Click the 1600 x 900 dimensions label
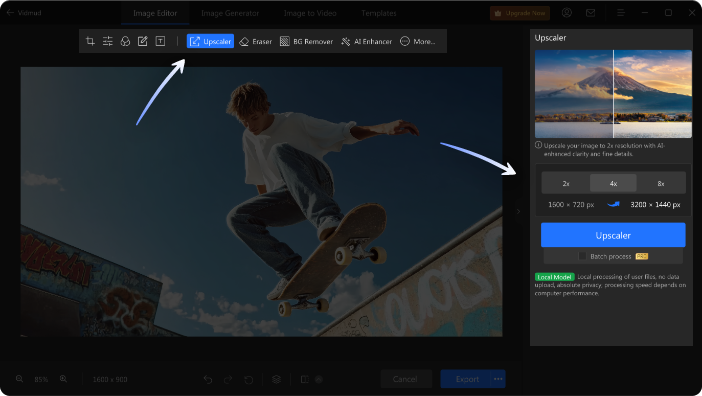The image size is (702, 396). tap(110, 379)
